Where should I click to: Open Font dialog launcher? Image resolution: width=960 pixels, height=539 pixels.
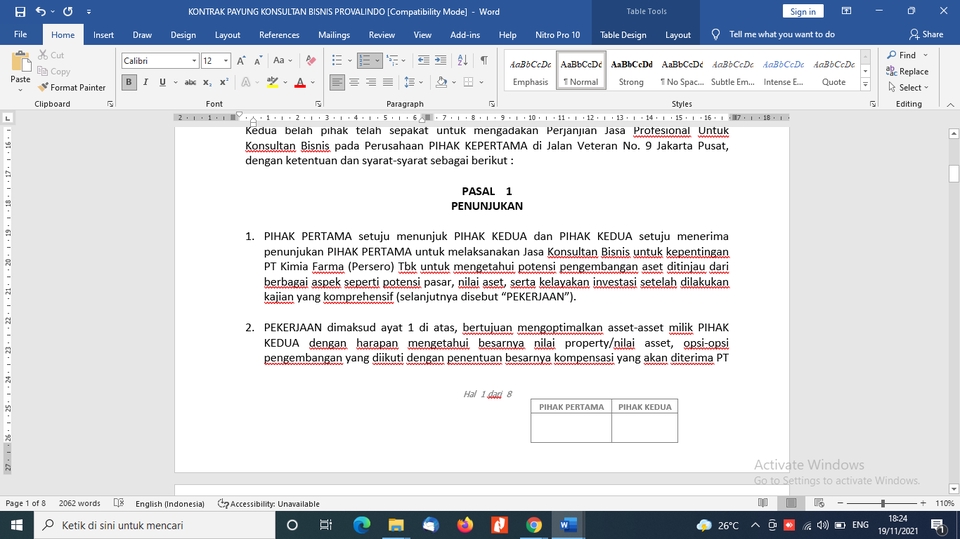(x=318, y=104)
